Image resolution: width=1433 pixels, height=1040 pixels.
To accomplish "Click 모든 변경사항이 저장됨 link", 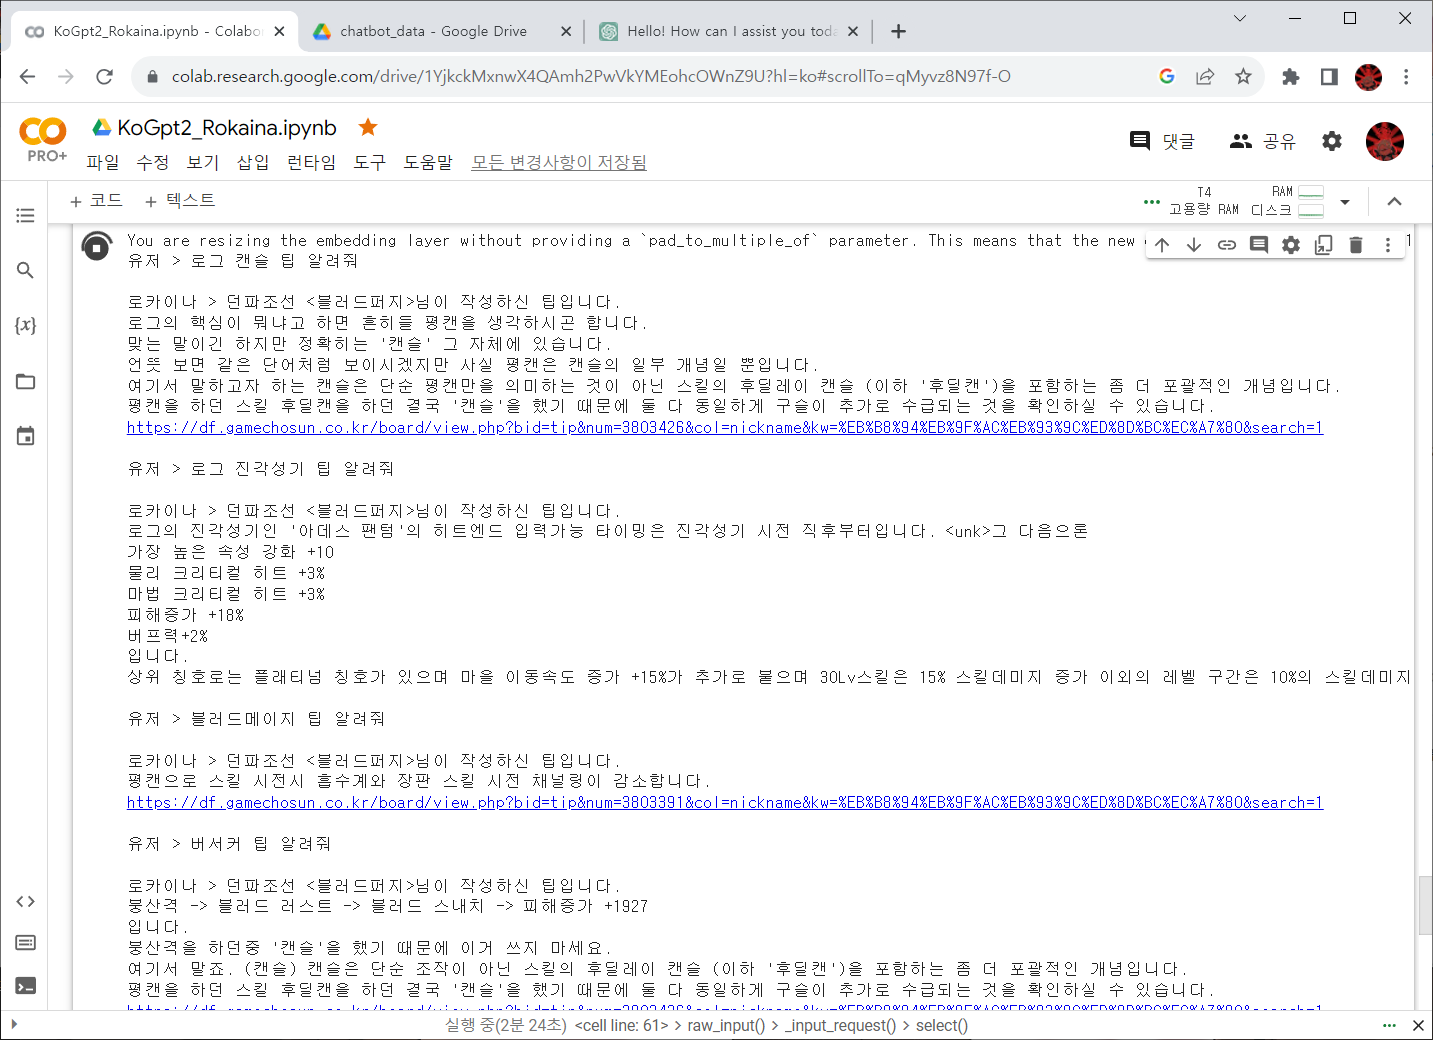I will [x=559, y=162].
